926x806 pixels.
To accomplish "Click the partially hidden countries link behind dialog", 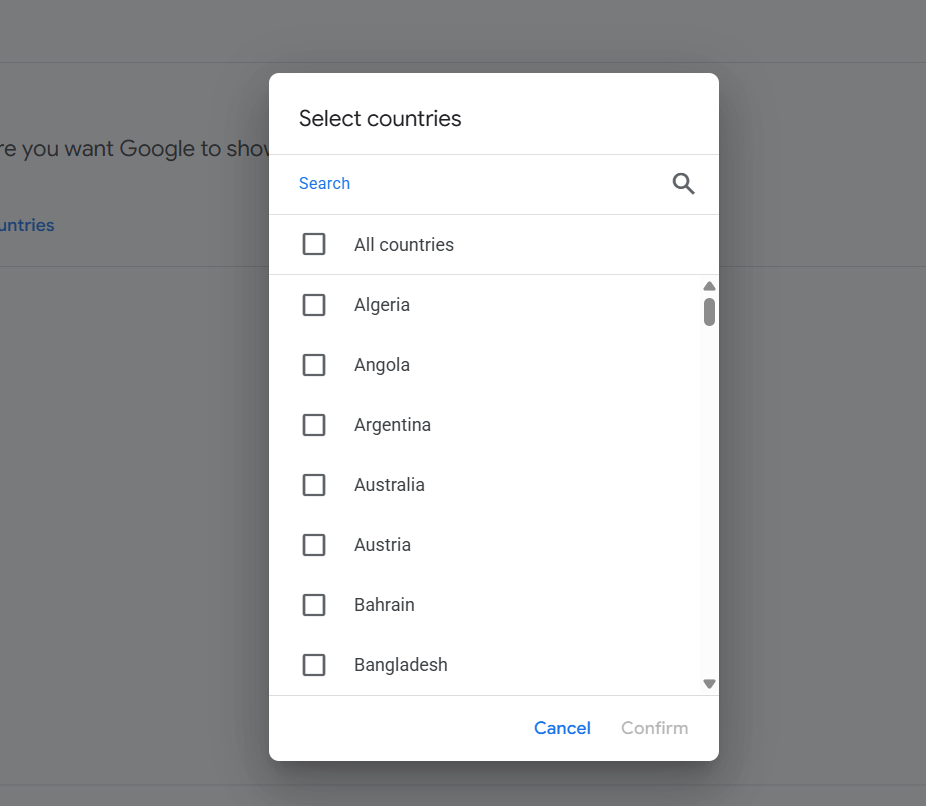I will tap(27, 225).
